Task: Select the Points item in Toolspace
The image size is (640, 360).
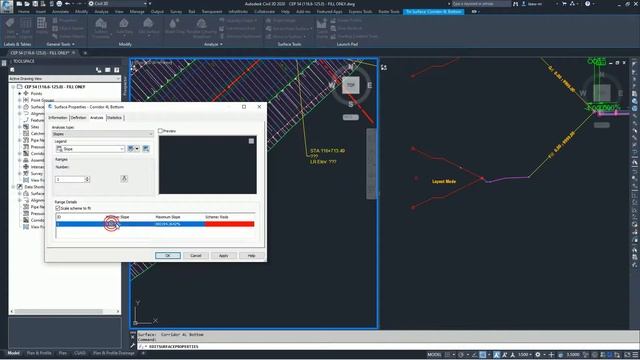Action: click(36, 93)
